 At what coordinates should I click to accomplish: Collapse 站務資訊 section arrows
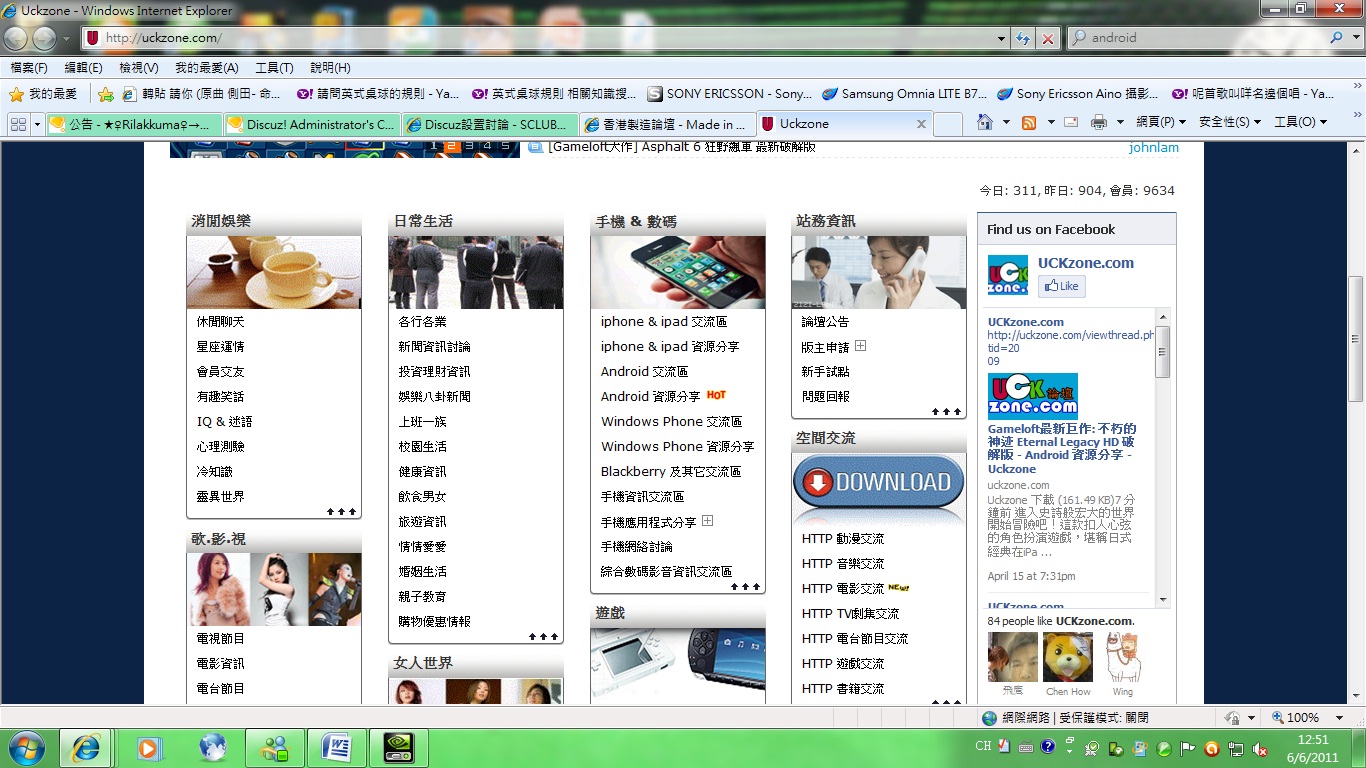pyautogui.click(x=946, y=412)
